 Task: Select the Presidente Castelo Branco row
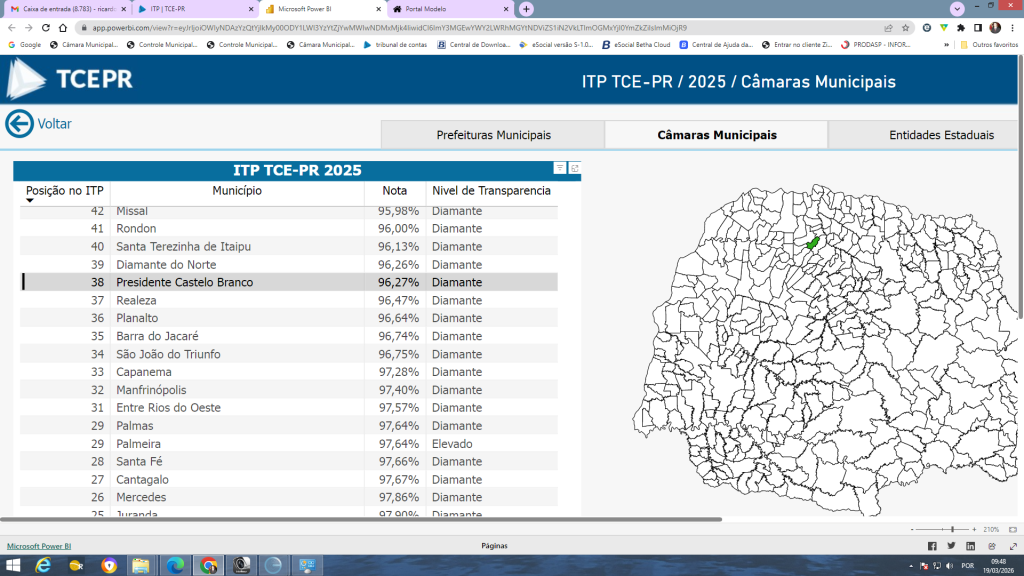pos(185,283)
